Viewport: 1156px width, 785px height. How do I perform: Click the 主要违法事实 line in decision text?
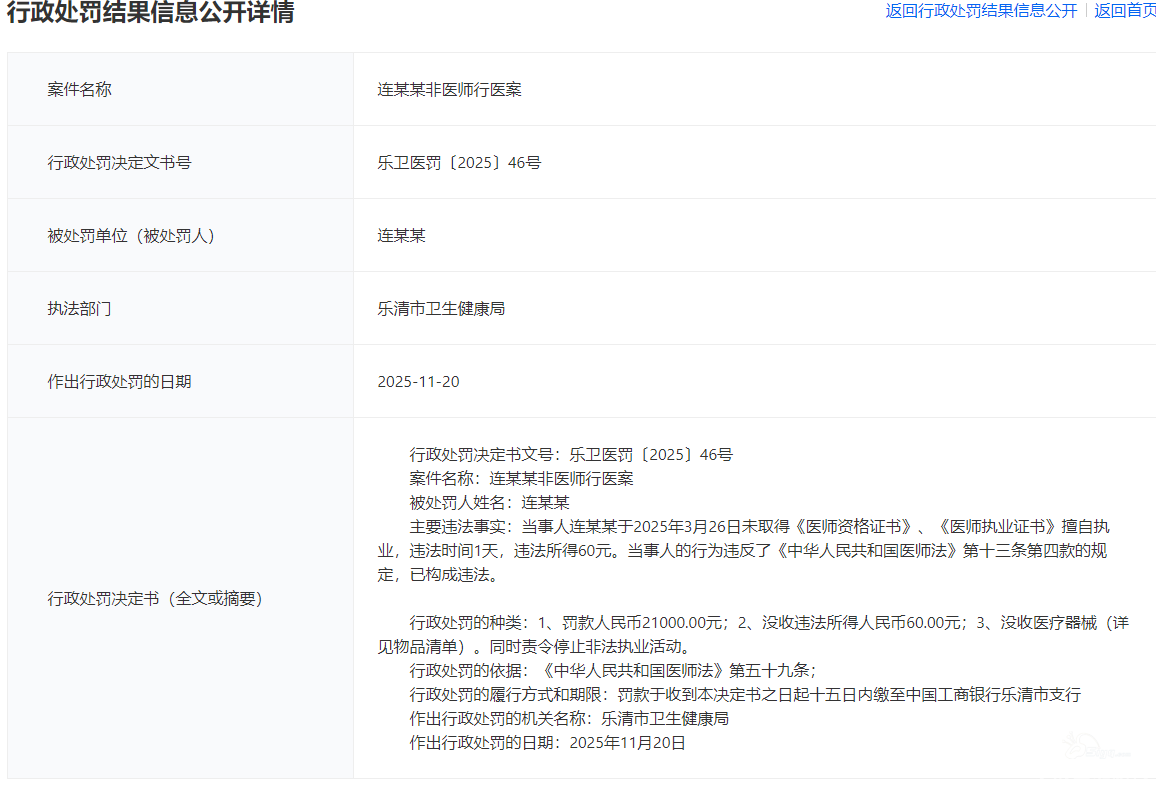click(x=758, y=526)
